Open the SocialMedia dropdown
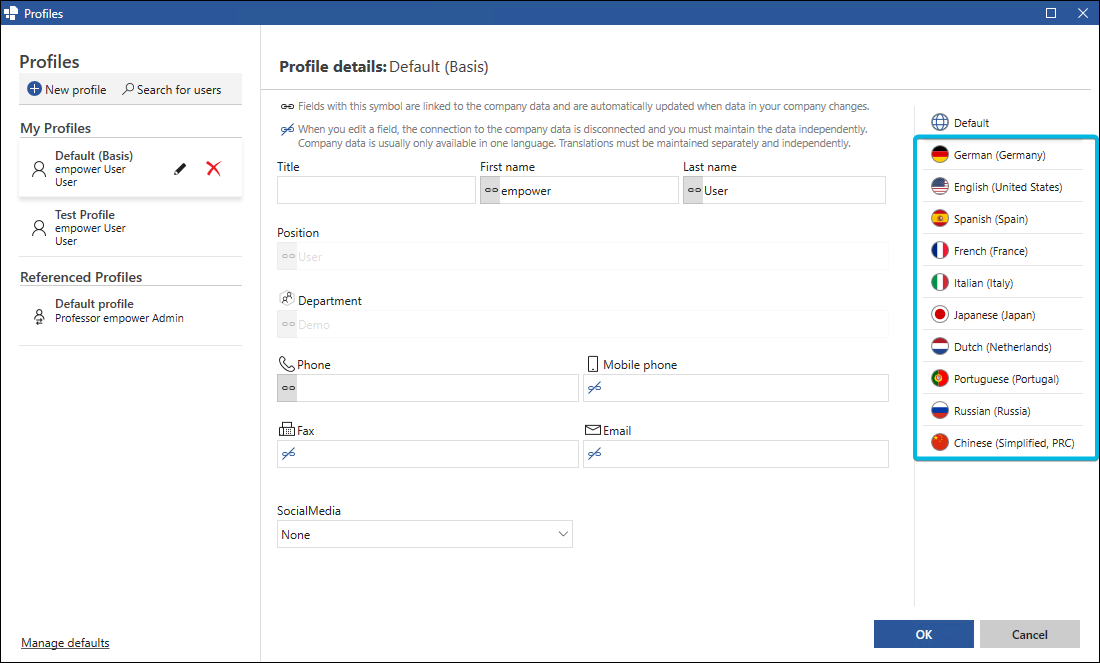Image resolution: width=1100 pixels, height=663 pixels. pyautogui.click(x=424, y=534)
